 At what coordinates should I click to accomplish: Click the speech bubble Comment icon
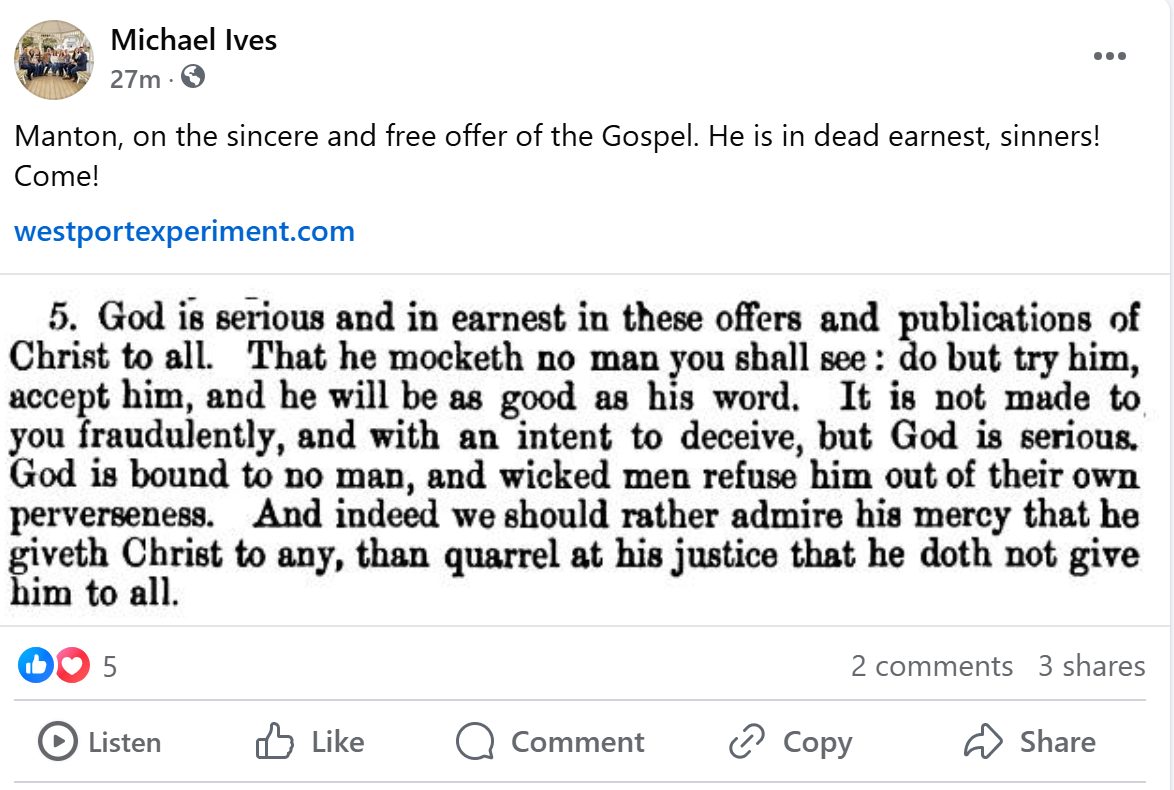pos(474,742)
